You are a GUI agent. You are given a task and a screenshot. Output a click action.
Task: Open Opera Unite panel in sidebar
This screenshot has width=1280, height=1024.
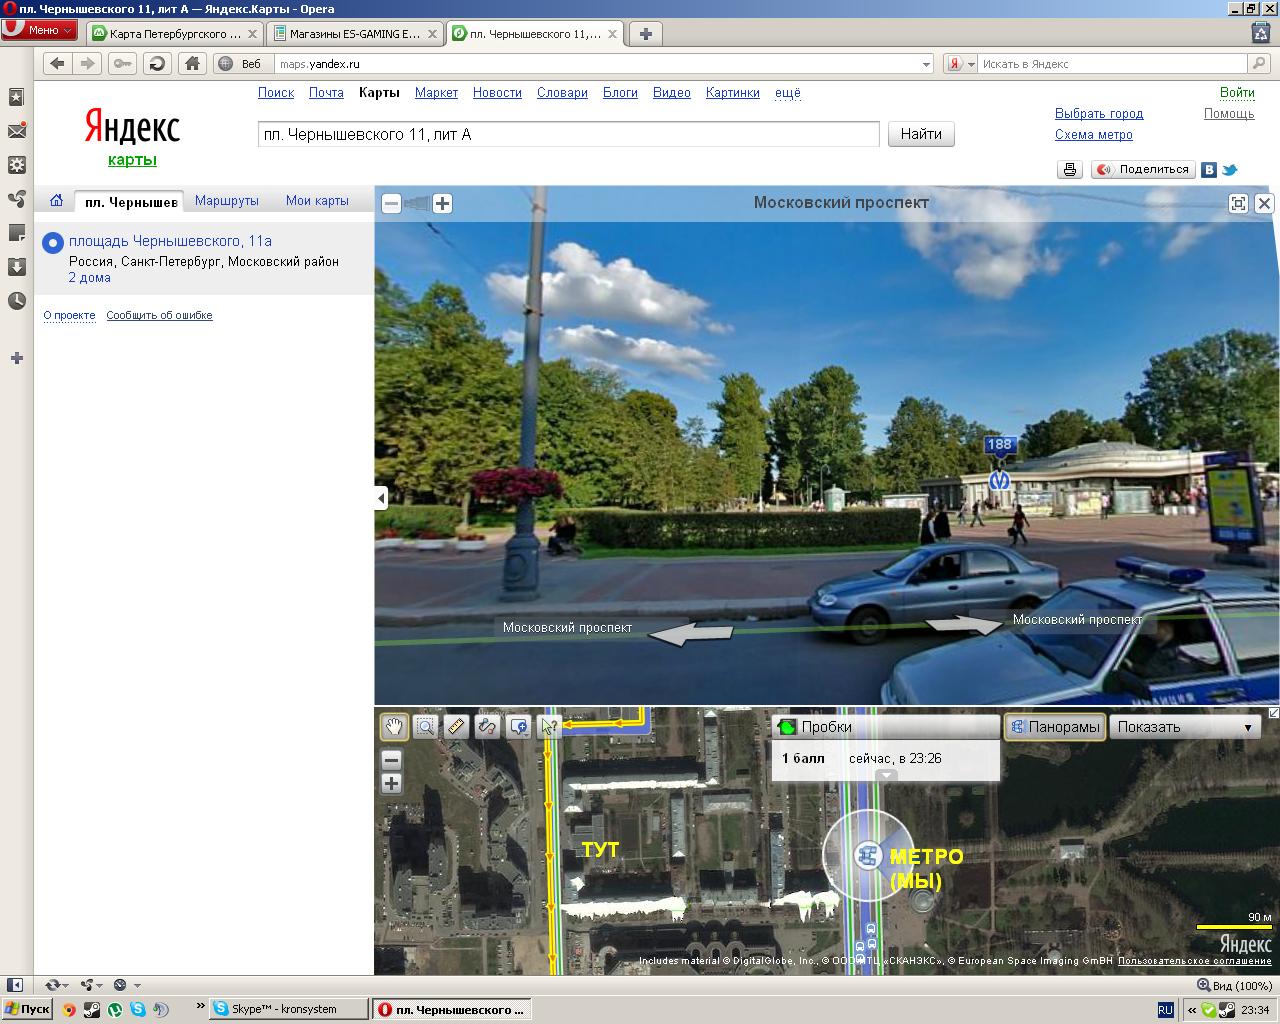coord(16,199)
